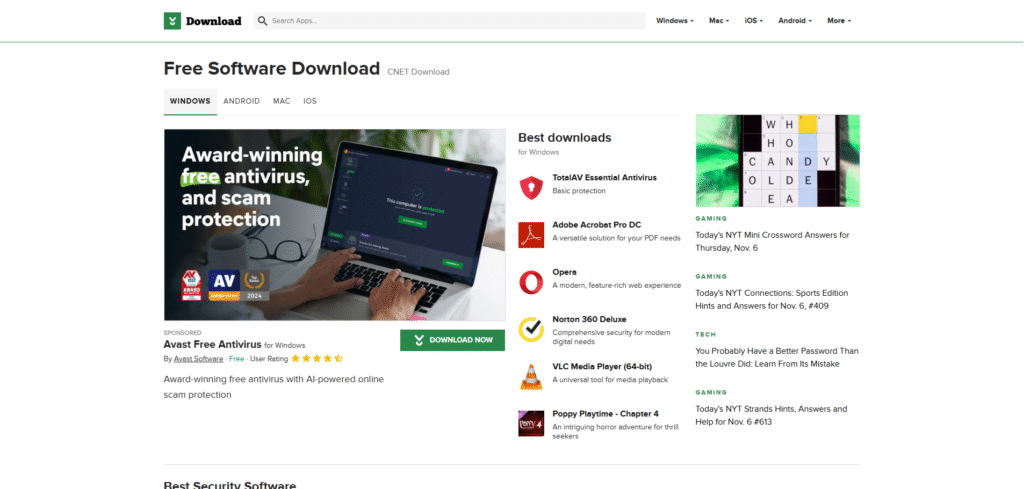Click GAMING label above Strands article
The height and width of the screenshot is (489, 1024).
click(711, 392)
